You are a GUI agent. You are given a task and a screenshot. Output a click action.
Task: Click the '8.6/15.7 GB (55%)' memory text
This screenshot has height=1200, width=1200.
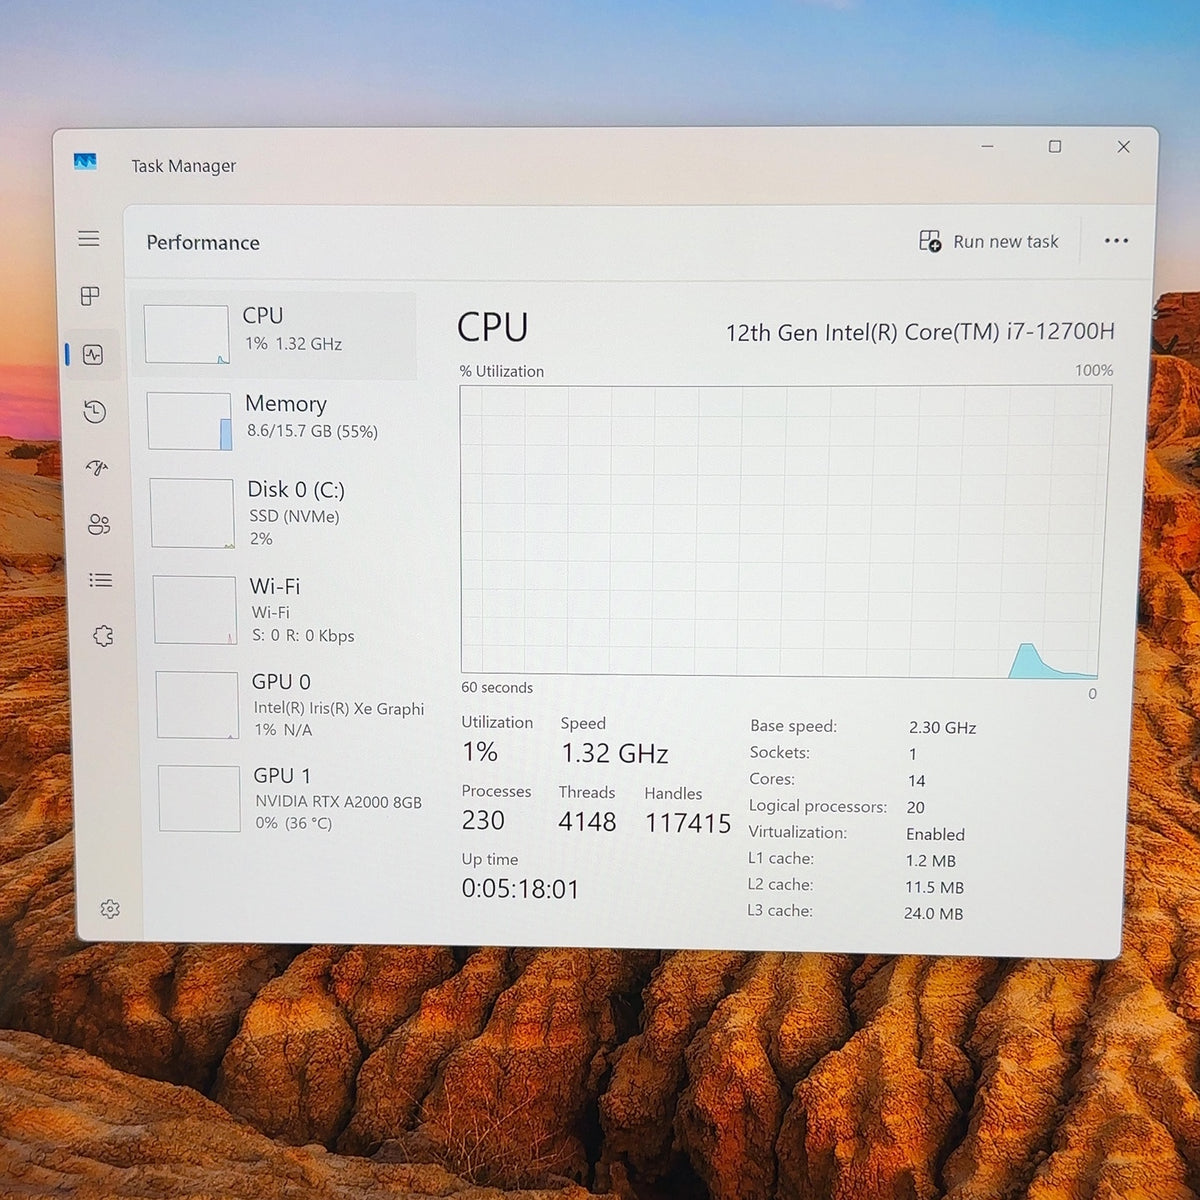(312, 432)
